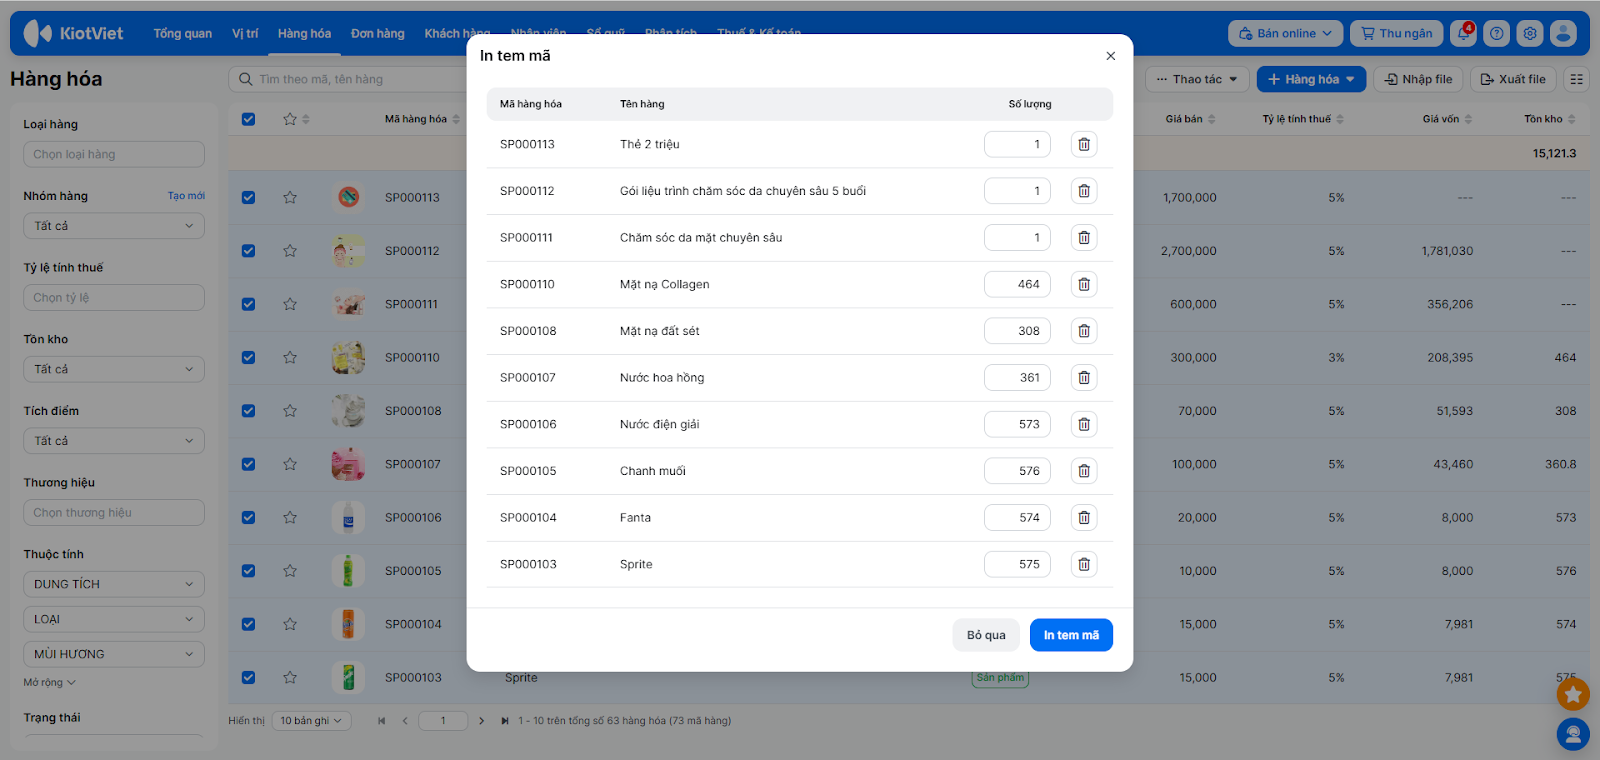Click the Nhập file button

pos(1419,79)
